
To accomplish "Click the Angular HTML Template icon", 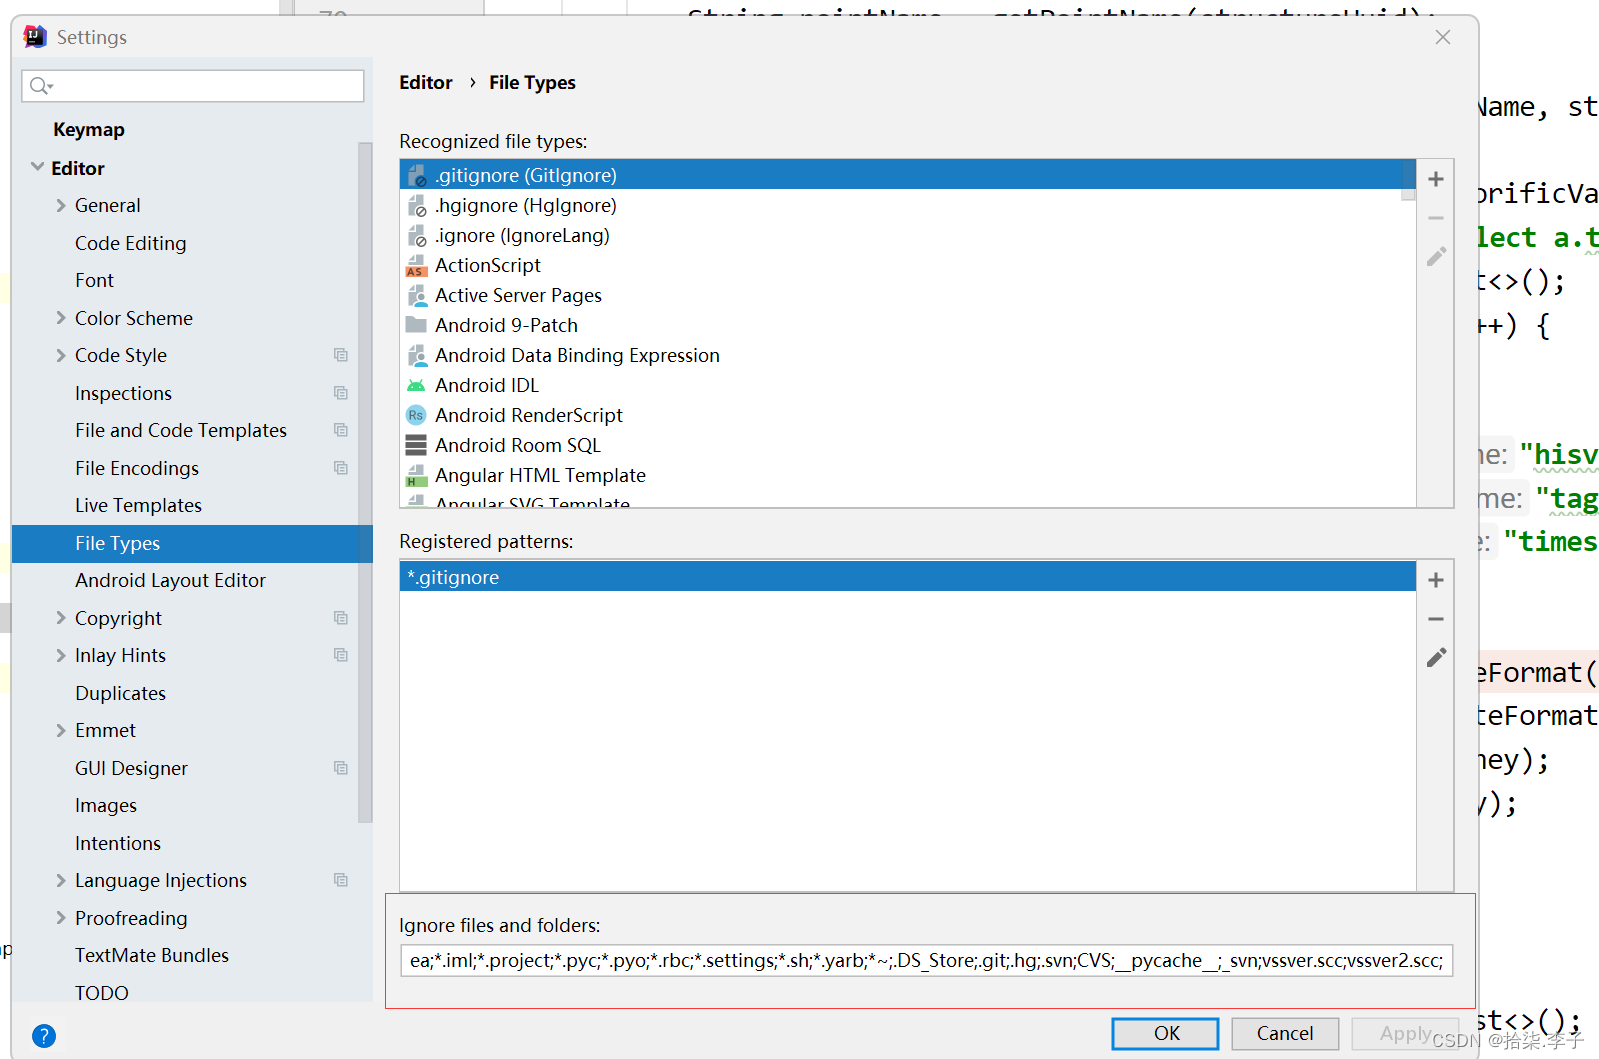I will coord(416,476).
